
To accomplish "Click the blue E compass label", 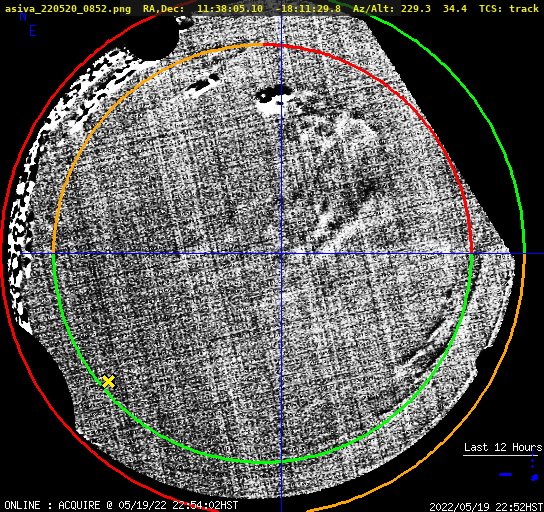I will pos(33,31).
